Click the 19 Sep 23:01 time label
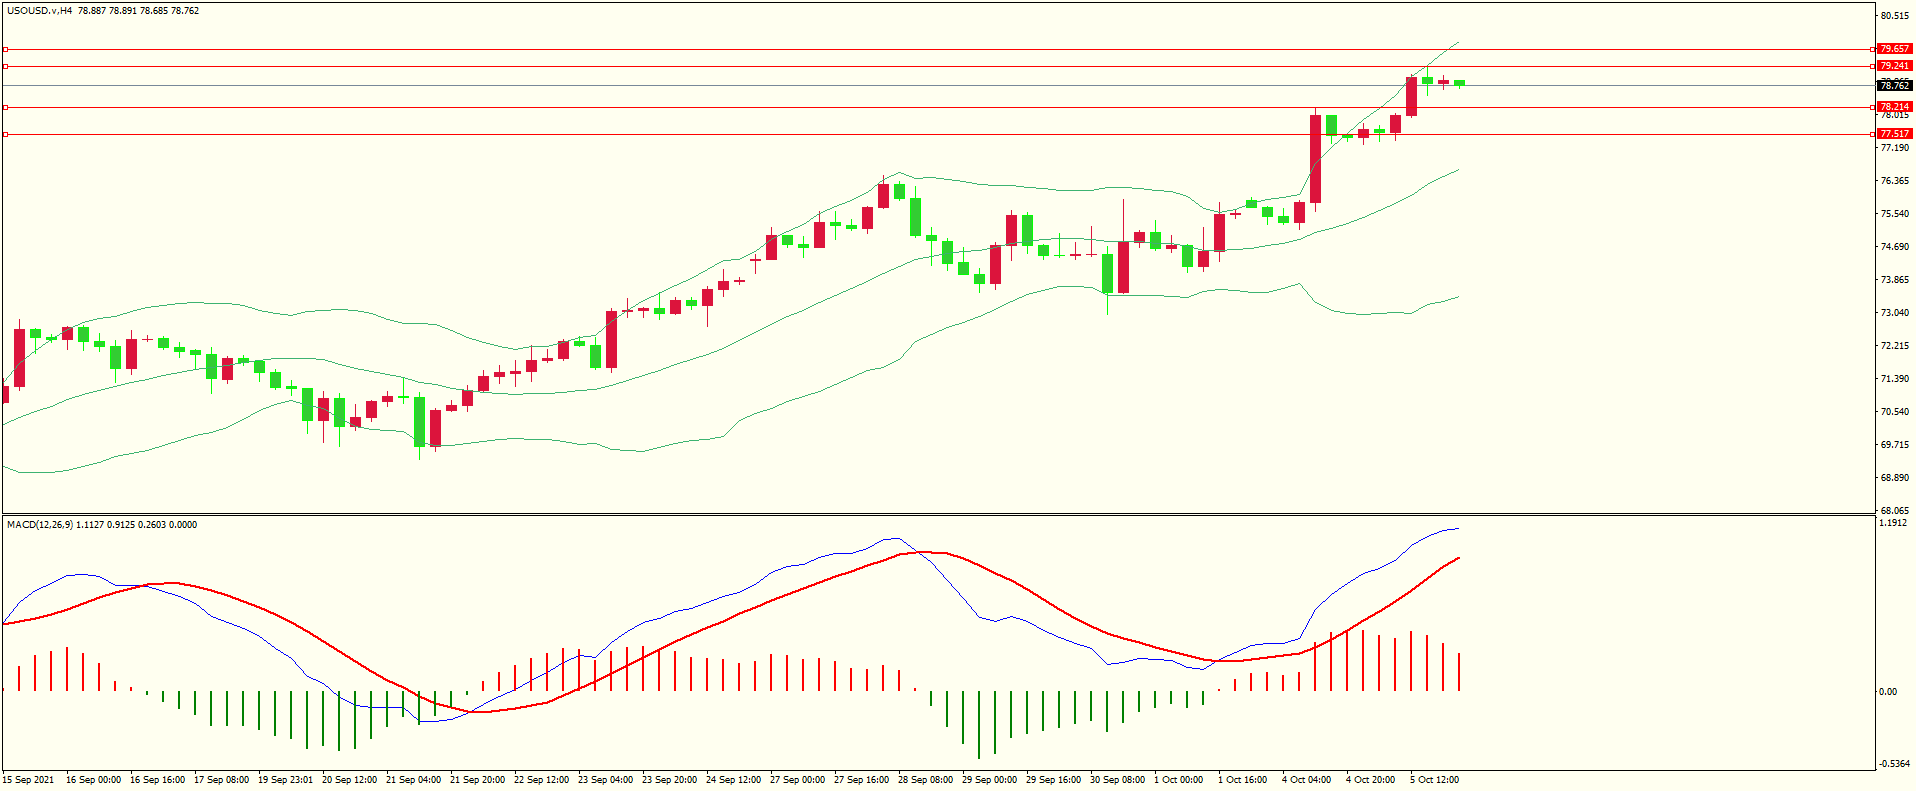1916x791 pixels. tap(285, 780)
